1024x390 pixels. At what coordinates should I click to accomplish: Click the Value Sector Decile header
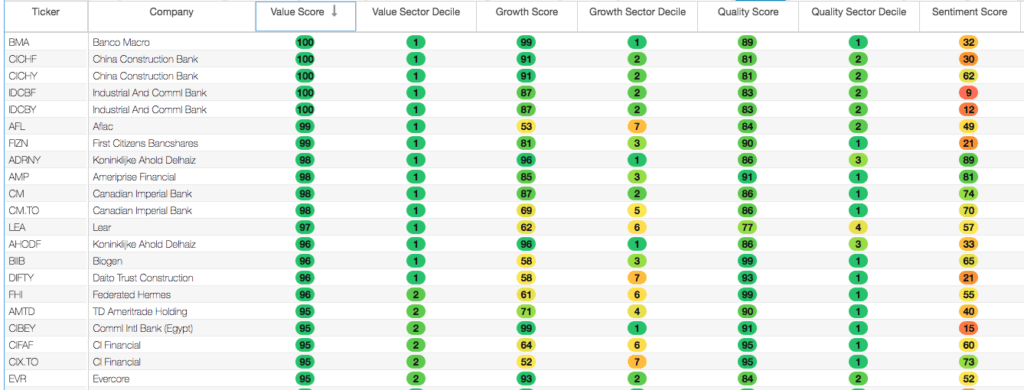416,12
